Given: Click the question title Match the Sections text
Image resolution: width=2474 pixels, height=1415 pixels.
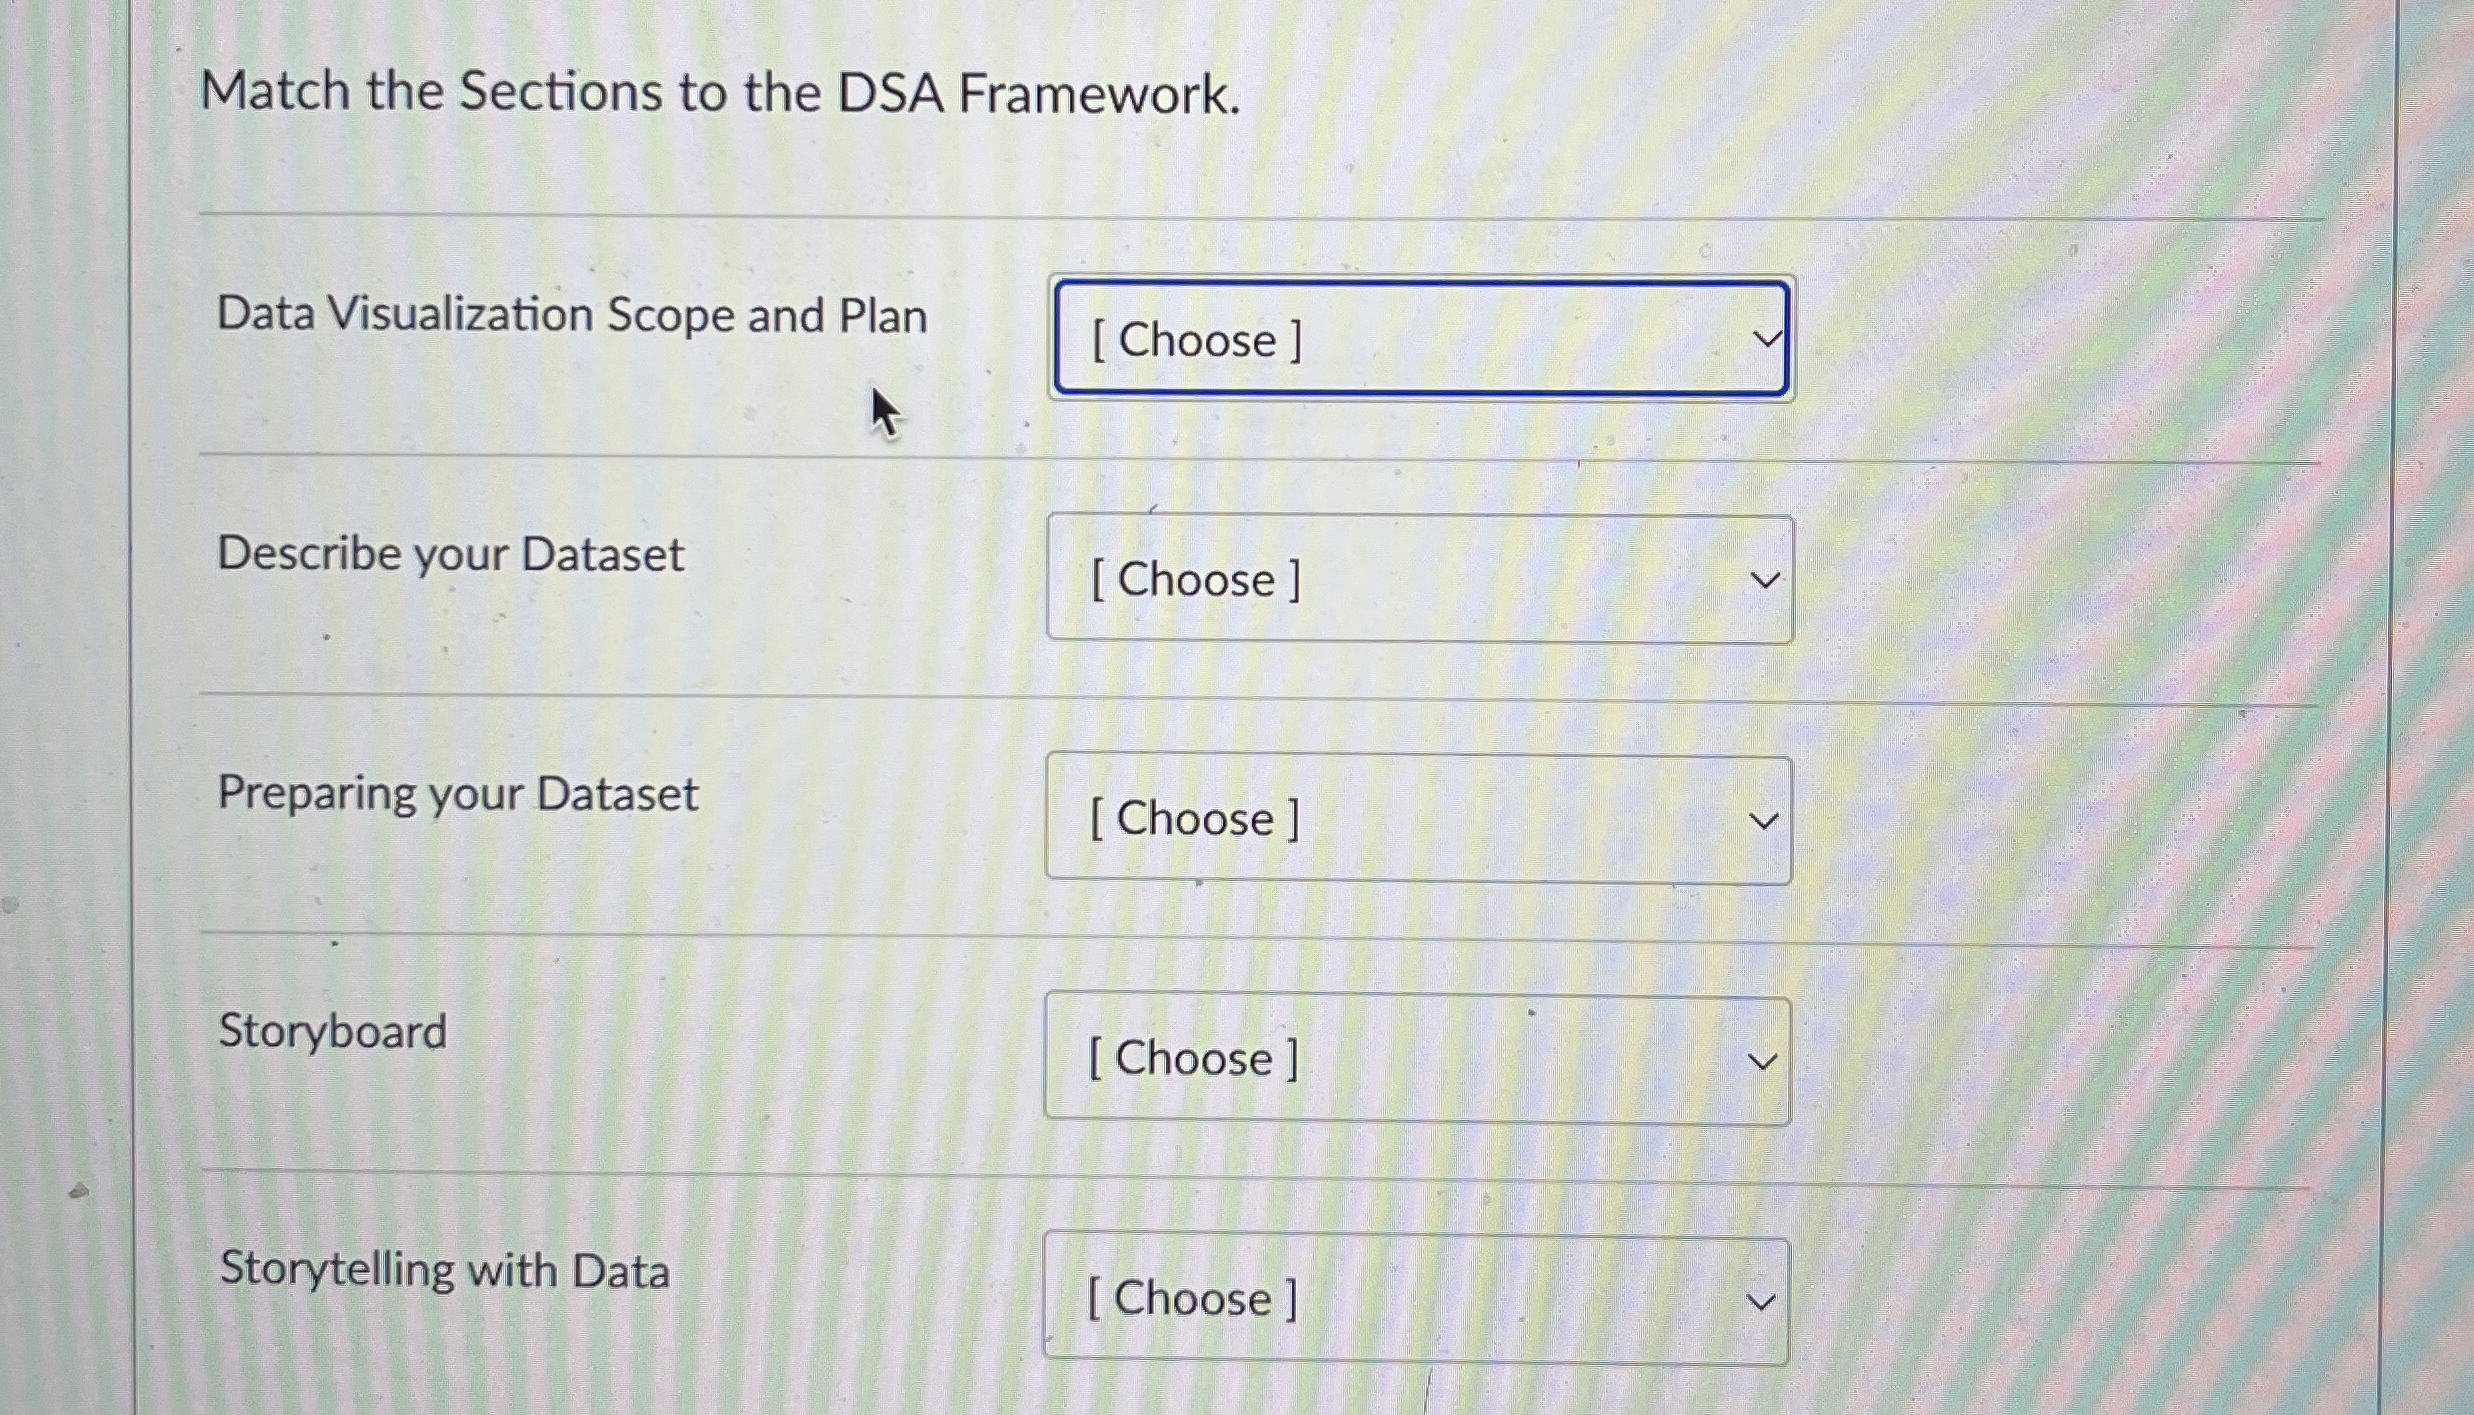Looking at the screenshot, I should 720,92.
